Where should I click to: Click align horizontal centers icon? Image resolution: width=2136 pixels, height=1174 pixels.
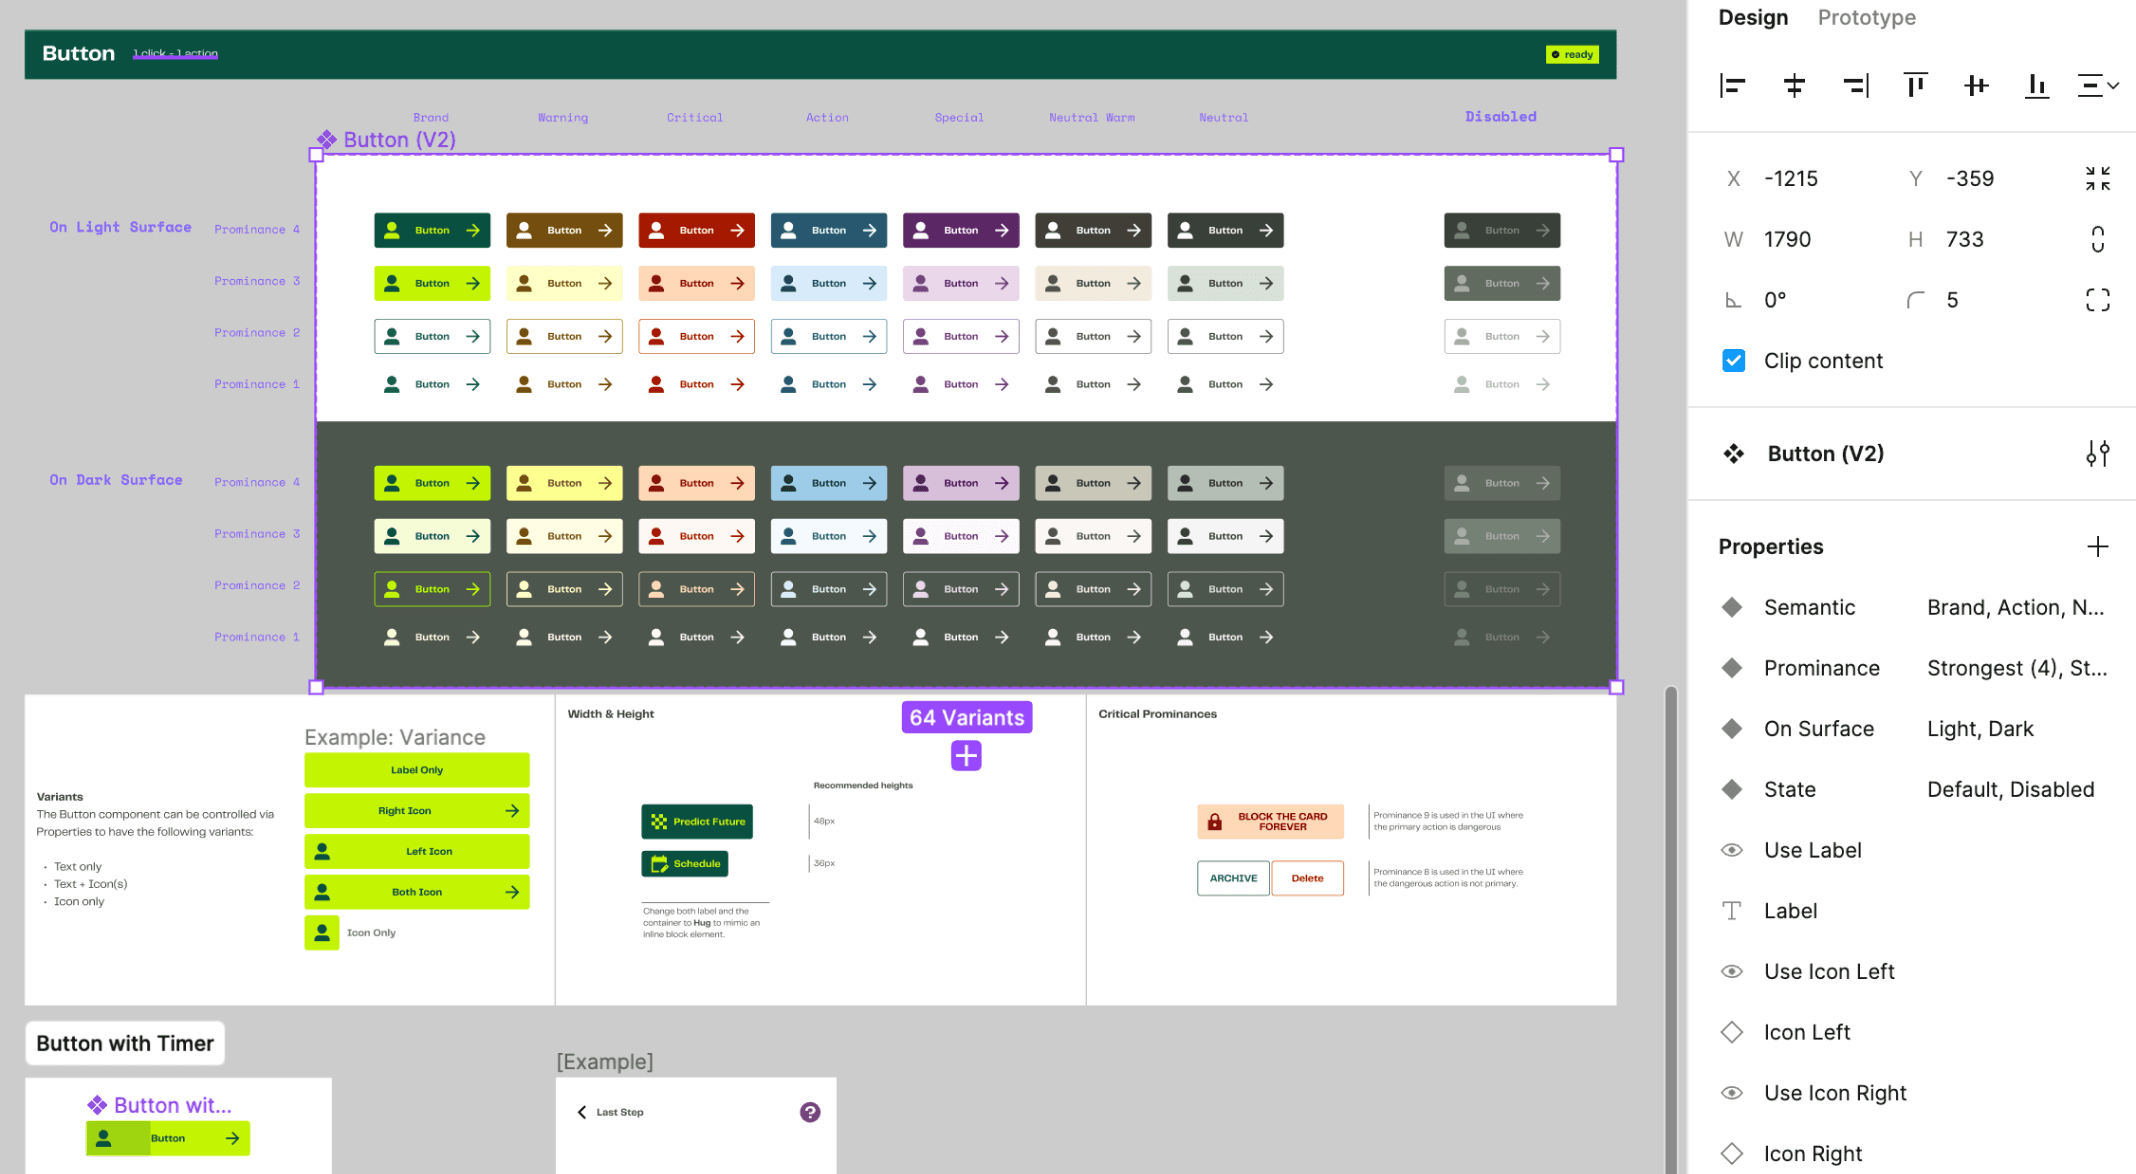click(1794, 86)
